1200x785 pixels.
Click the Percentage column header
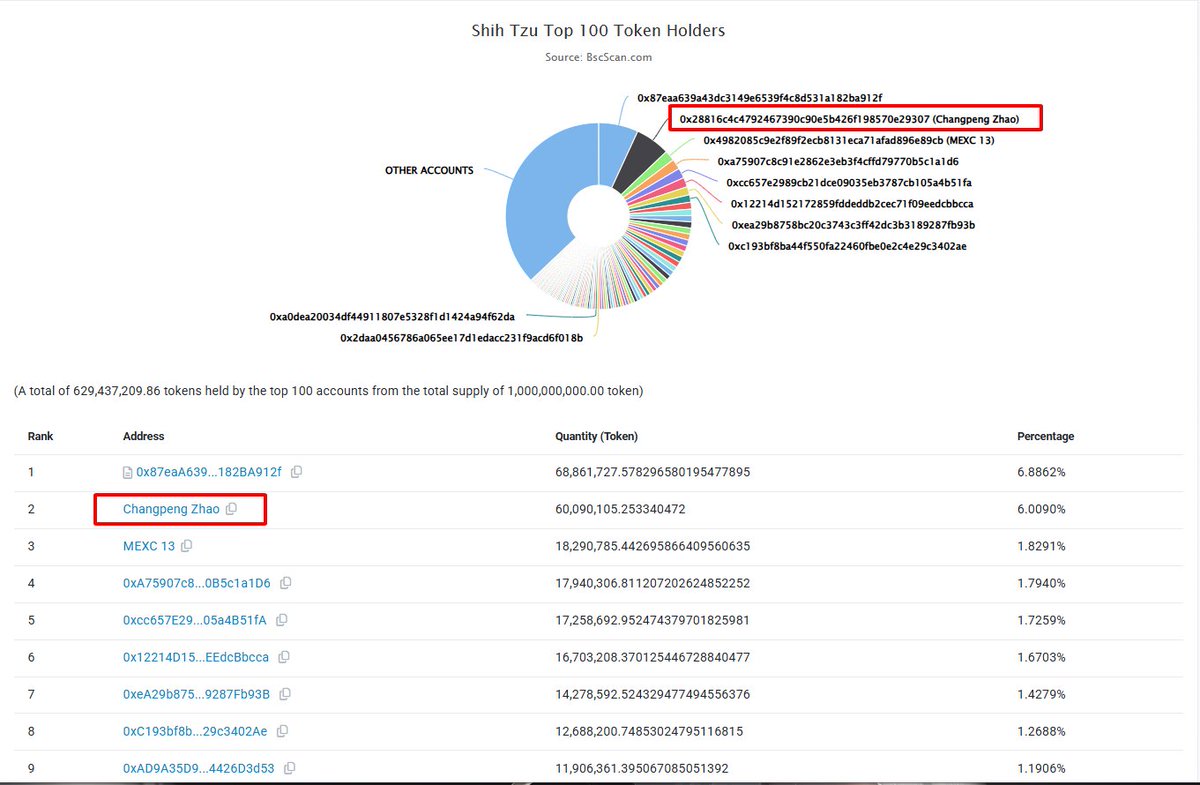point(1045,436)
